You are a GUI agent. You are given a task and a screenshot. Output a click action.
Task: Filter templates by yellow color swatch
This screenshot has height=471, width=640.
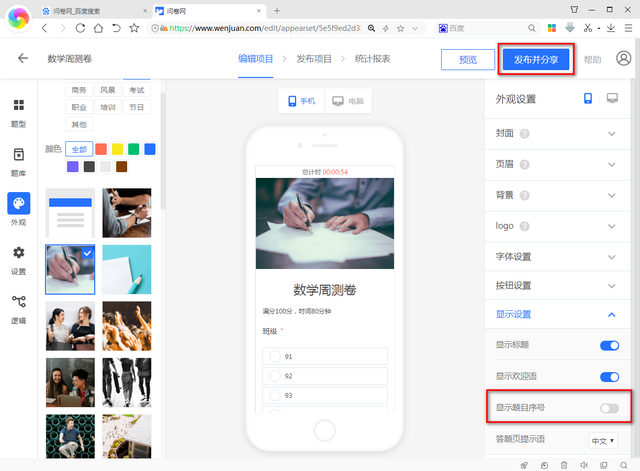(x=117, y=149)
